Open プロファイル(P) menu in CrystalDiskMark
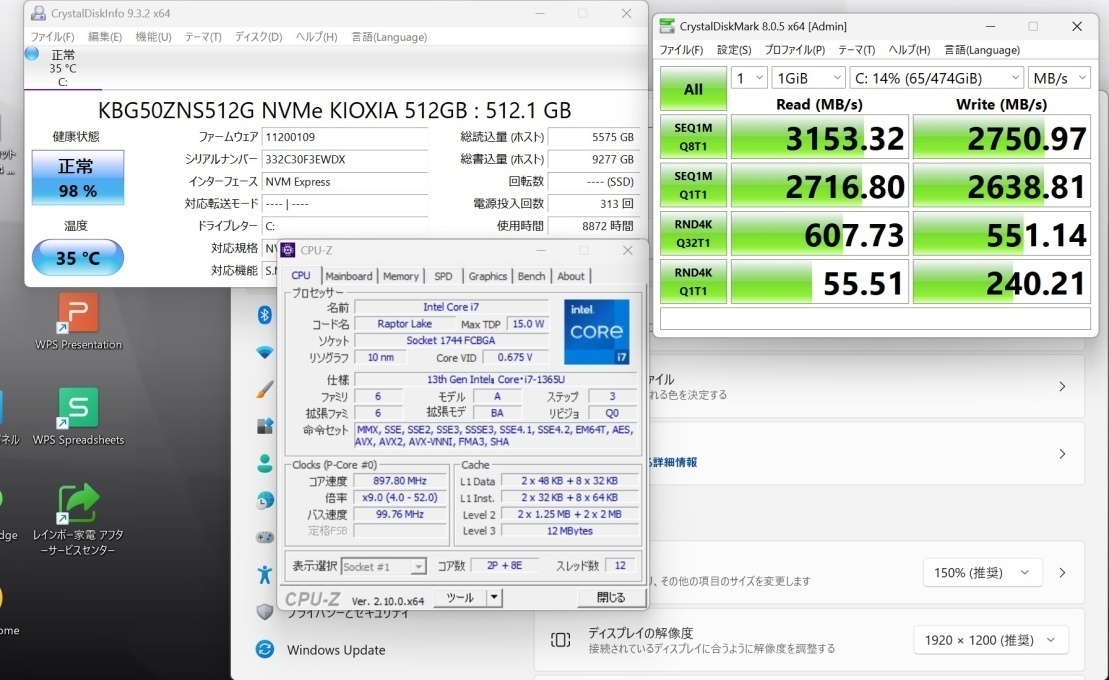Image resolution: width=1109 pixels, height=680 pixels. pyautogui.click(x=795, y=50)
